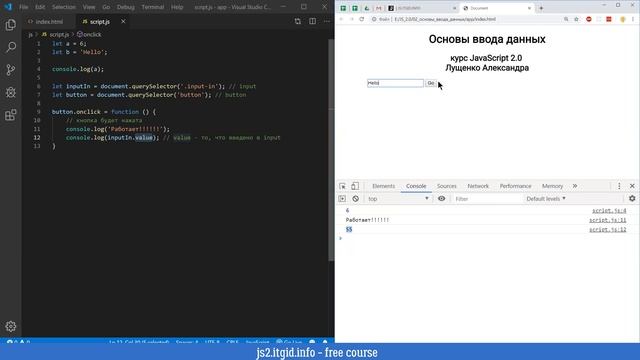Viewport: 640px width, 360px height.
Task: Switch to the Document browser tab
Action: (496, 8)
